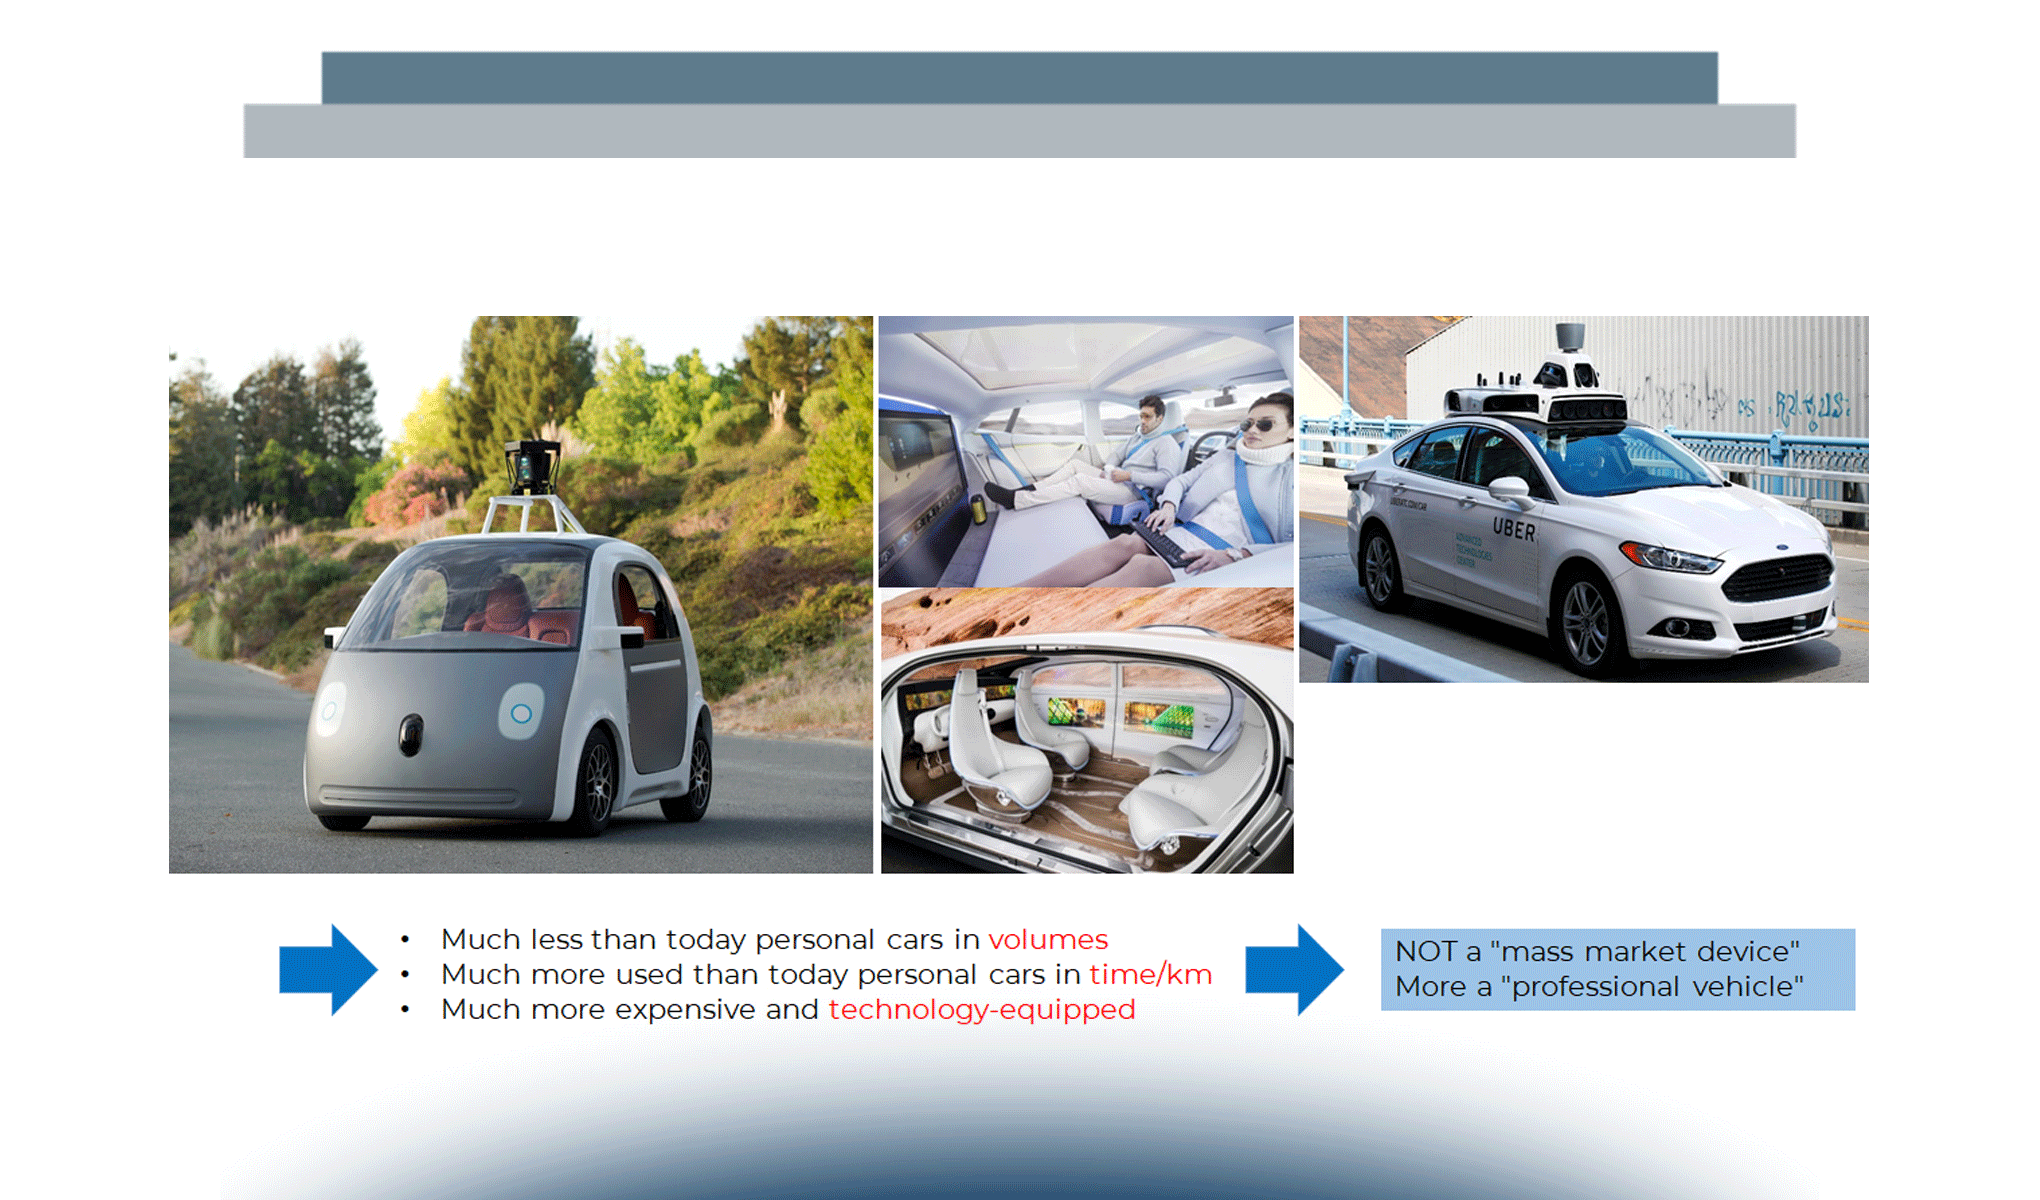This screenshot has width=2040, height=1200.
Task: Select the text reading 'volumes' in red
Action: [x=1048, y=940]
